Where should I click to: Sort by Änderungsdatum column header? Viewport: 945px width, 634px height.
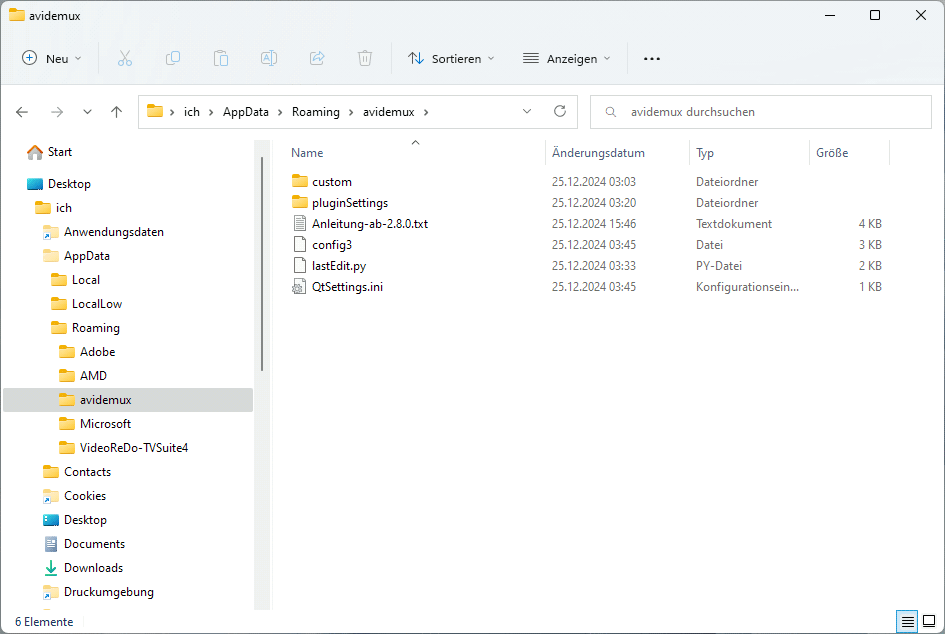pyautogui.click(x=598, y=153)
